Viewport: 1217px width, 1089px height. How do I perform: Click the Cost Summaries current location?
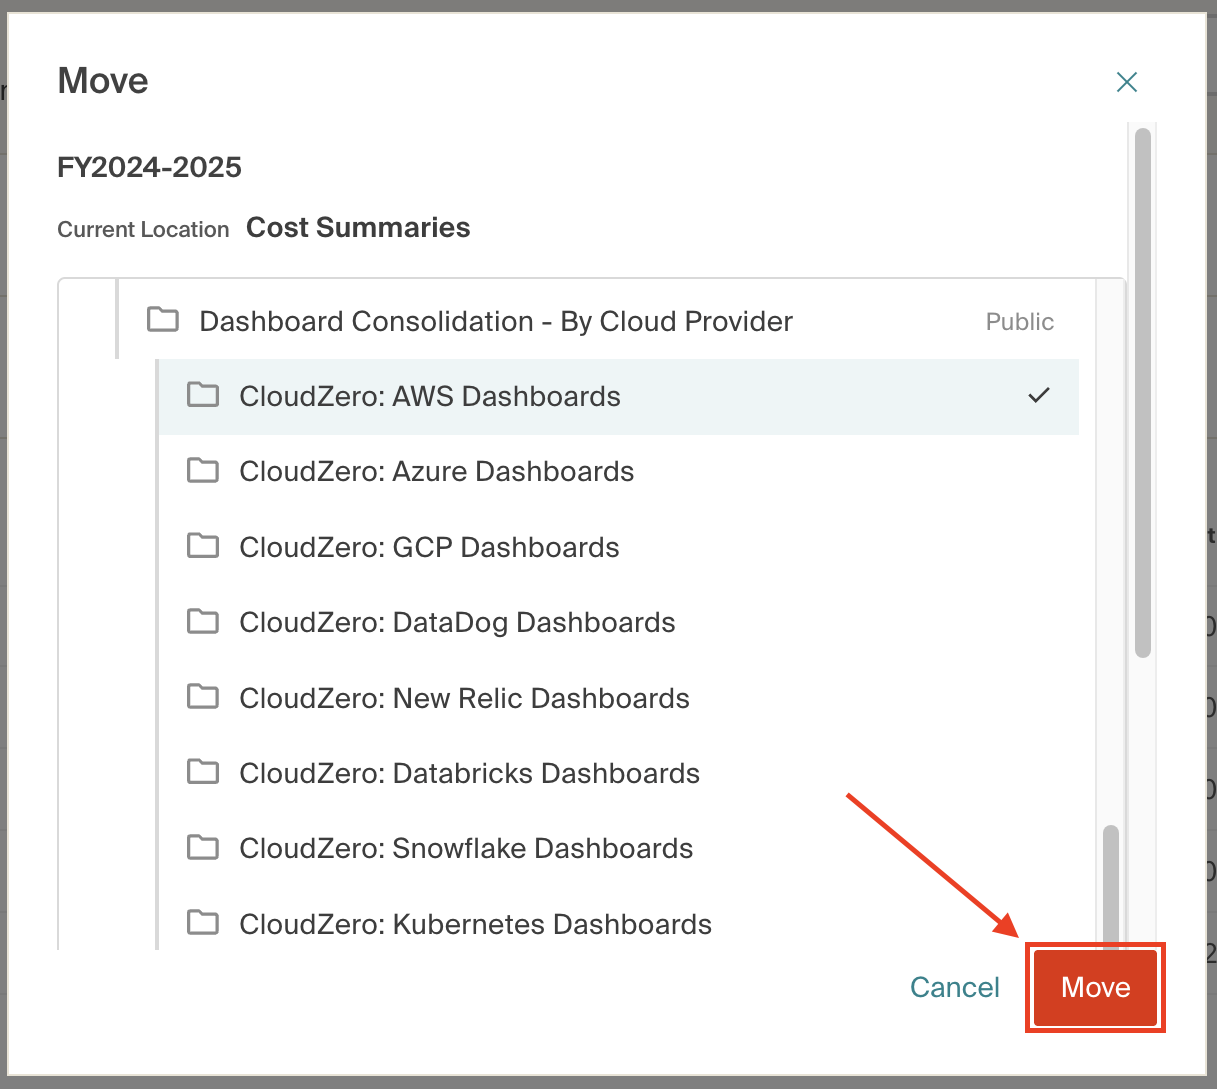[x=358, y=228]
